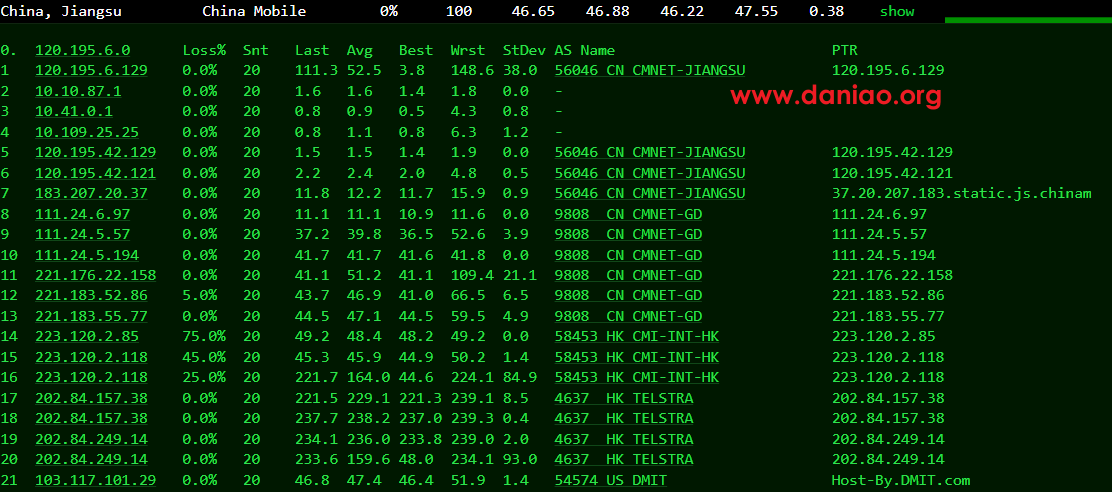Open the 111.24.5.194 IP link in hop 10

(87, 255)
